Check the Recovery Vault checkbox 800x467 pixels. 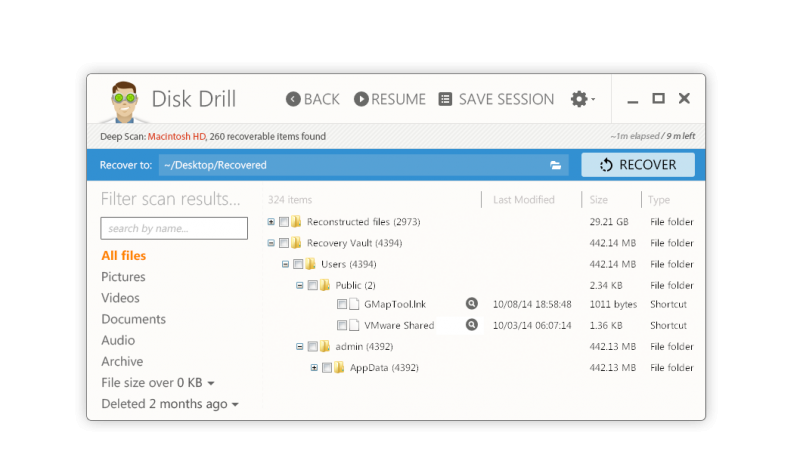[284, 243]
